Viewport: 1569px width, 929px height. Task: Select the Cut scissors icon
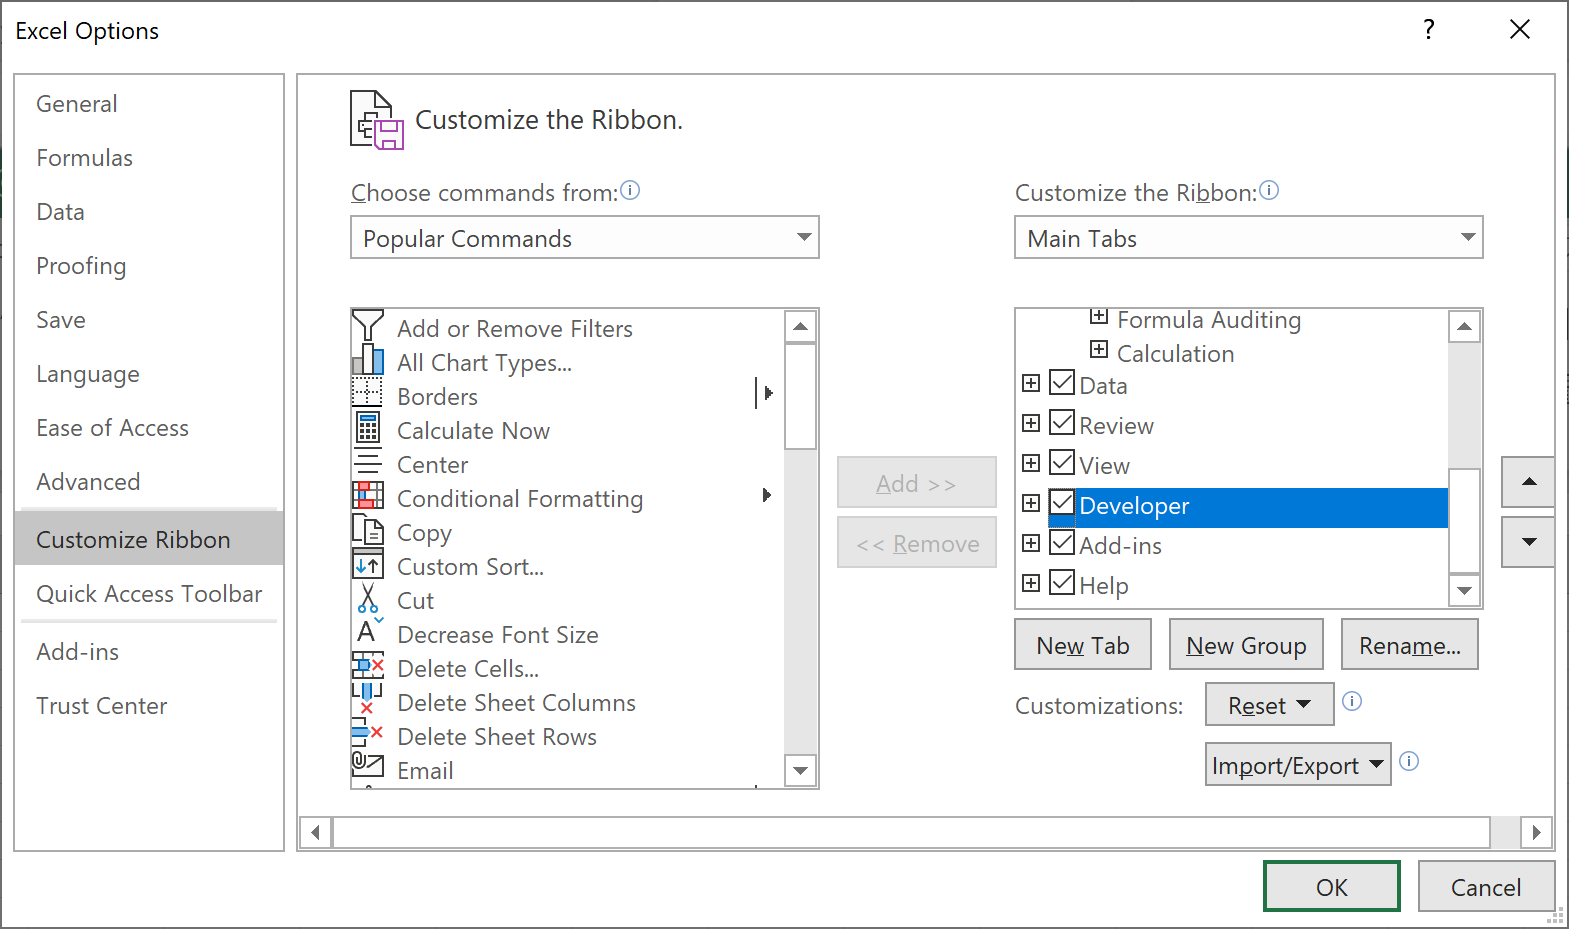tap(367, 599)
